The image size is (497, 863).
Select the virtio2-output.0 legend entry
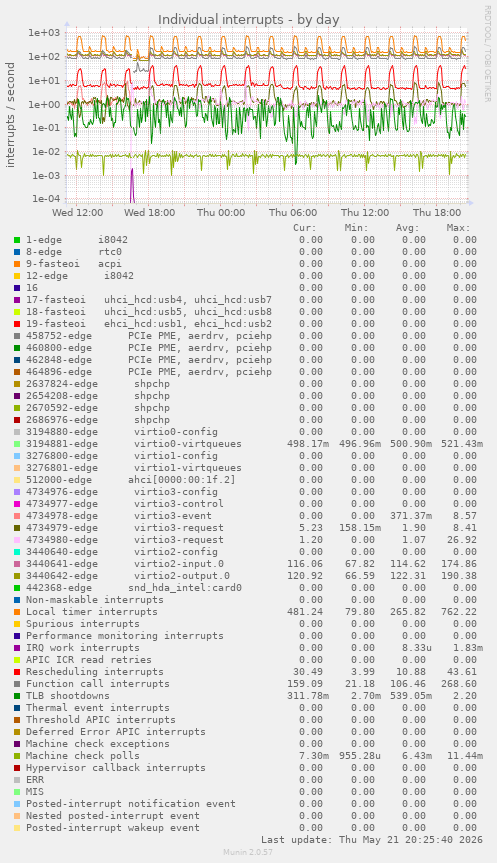pyautogui.click(x=128, y=576)
